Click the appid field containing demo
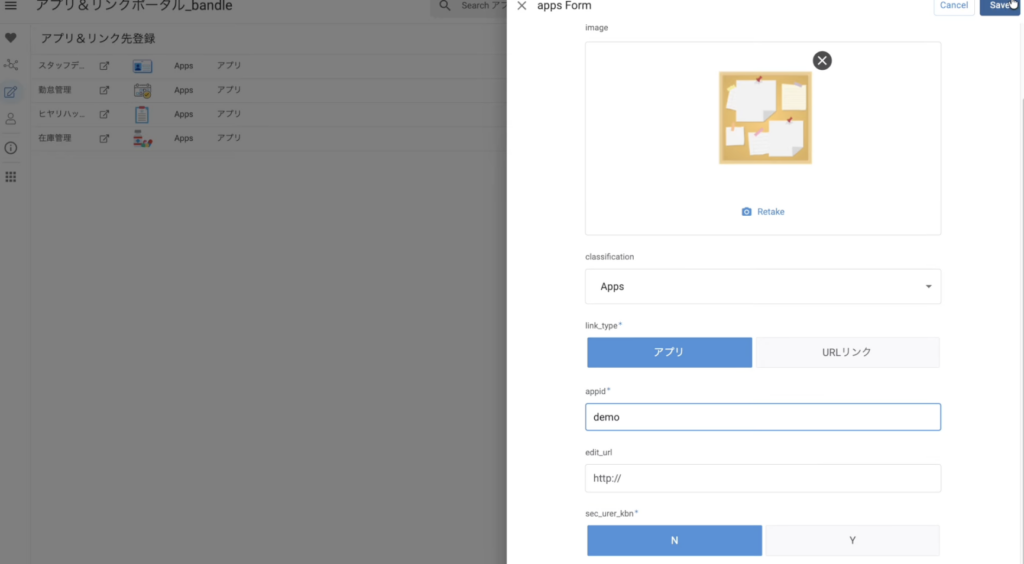 click(x=762, y=417)
